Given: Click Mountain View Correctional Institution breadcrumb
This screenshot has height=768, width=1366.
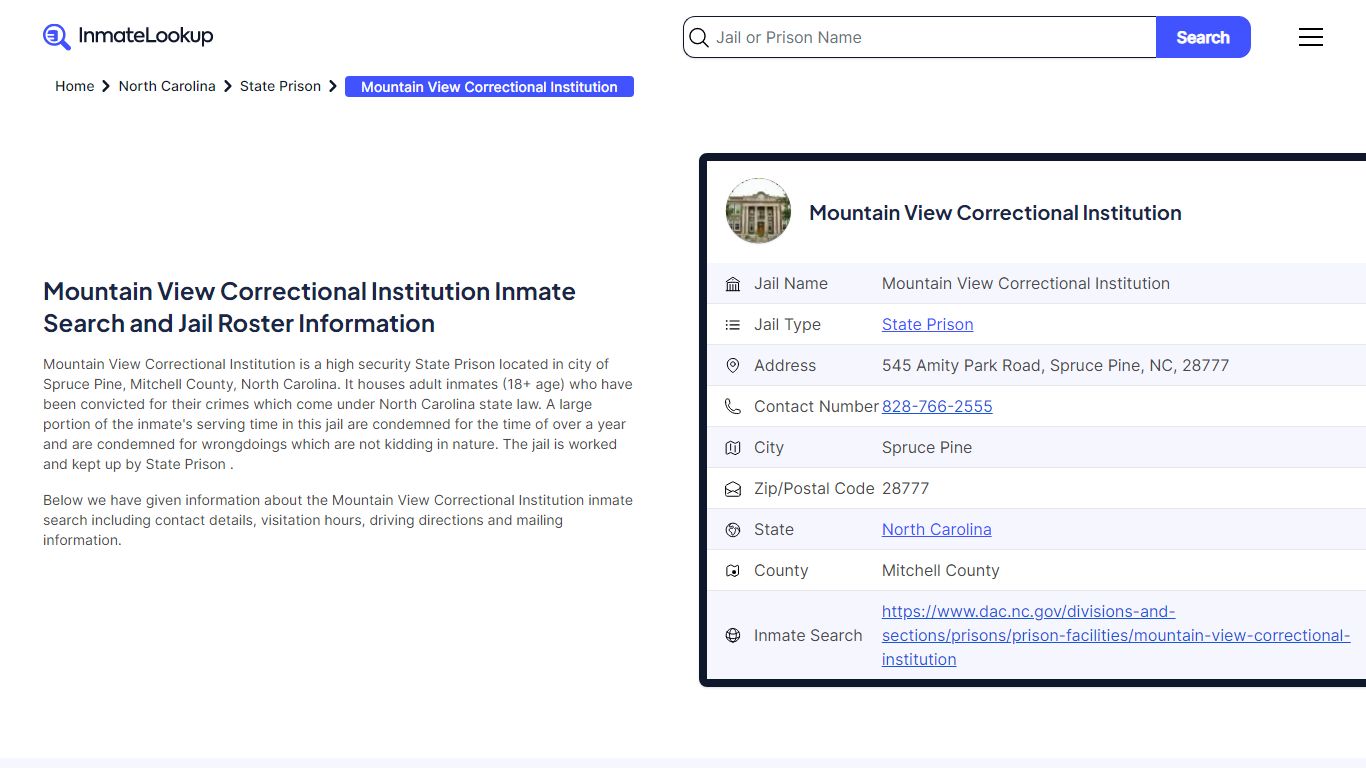Looking at the screenshot, I should coord(489,87).
